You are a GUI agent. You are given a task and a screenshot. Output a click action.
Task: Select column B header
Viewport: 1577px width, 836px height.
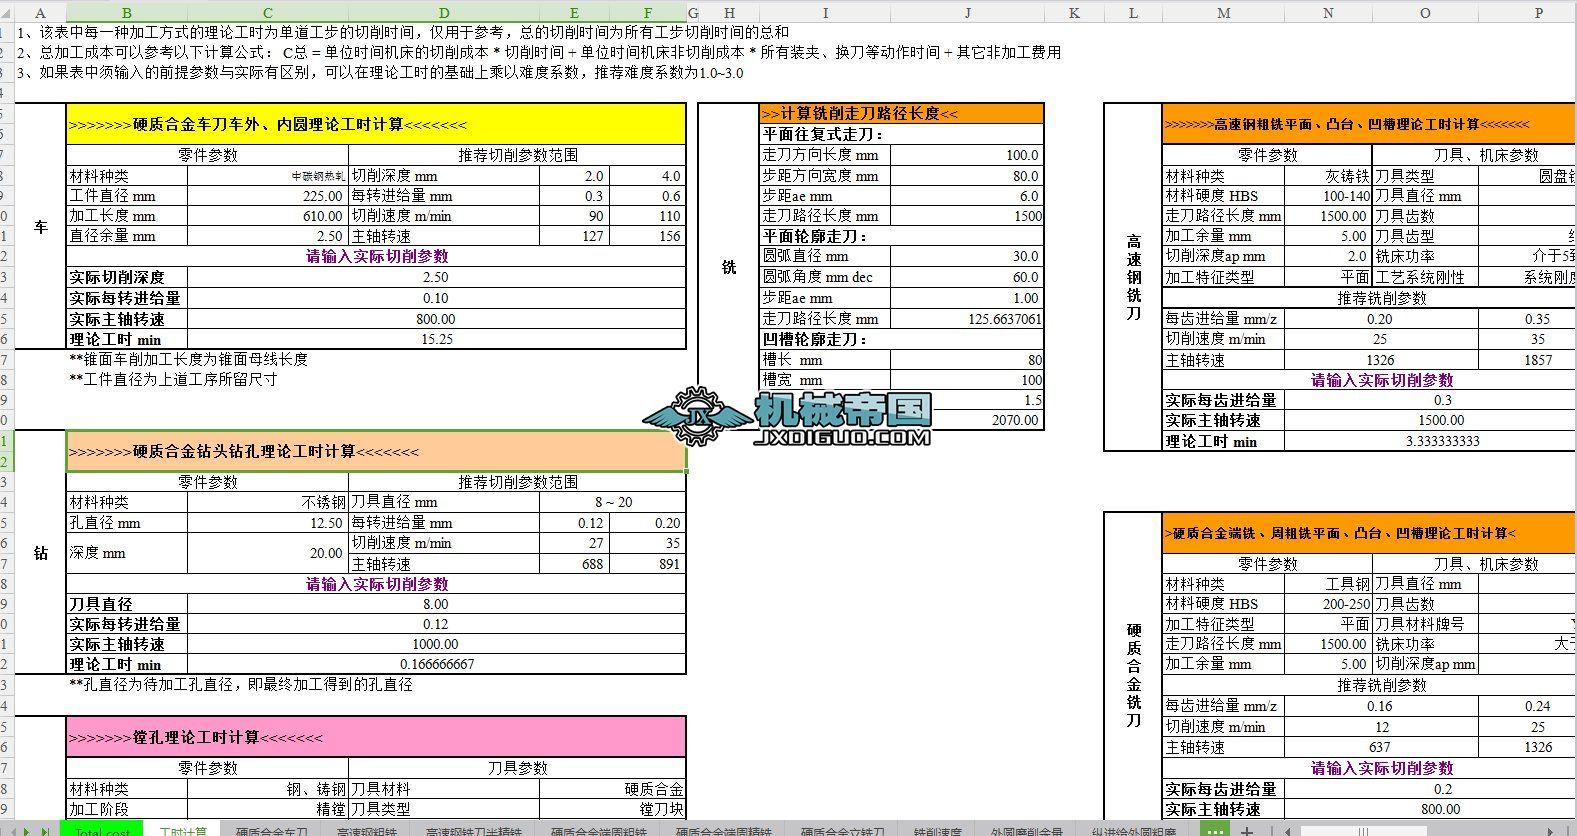click(126, 13)
